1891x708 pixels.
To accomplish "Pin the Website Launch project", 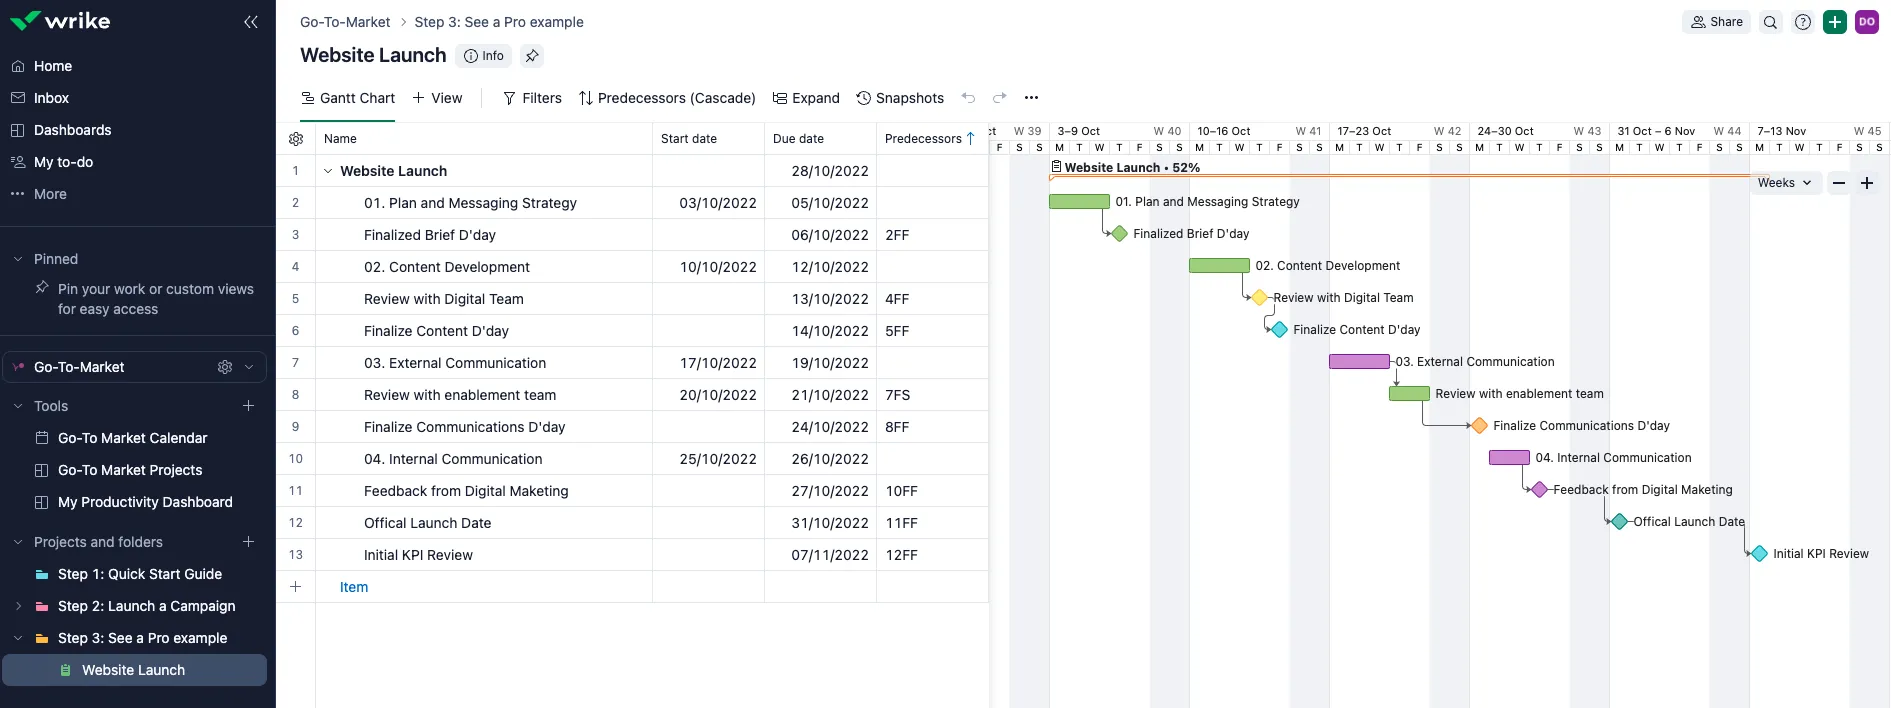I will (532, 56).
